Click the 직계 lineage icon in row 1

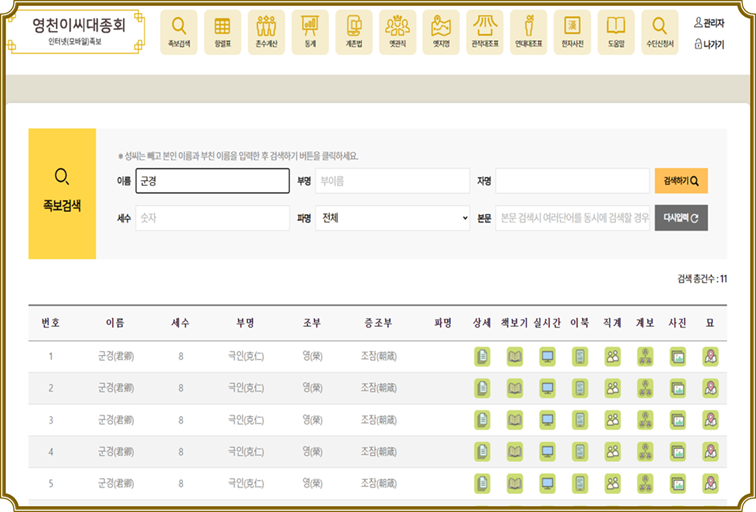click(613, 357)
